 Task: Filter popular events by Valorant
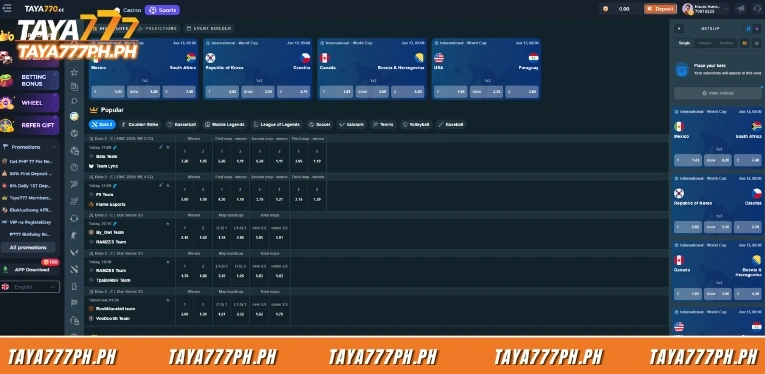click(x=351, y=124)
